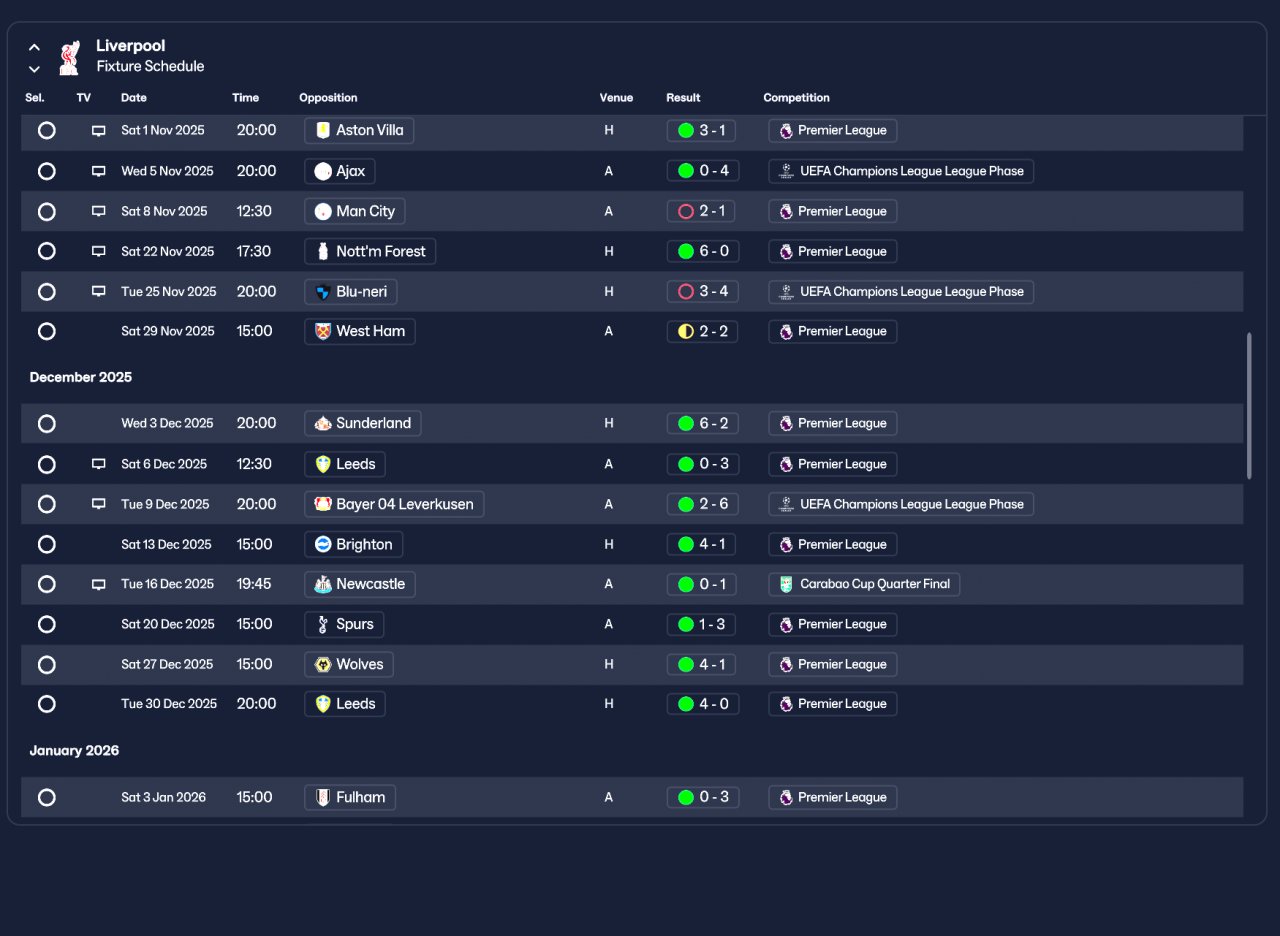Click TV icon for Blu-neri fixture
The image size is (1280, 936).
[x=98, y=292]
